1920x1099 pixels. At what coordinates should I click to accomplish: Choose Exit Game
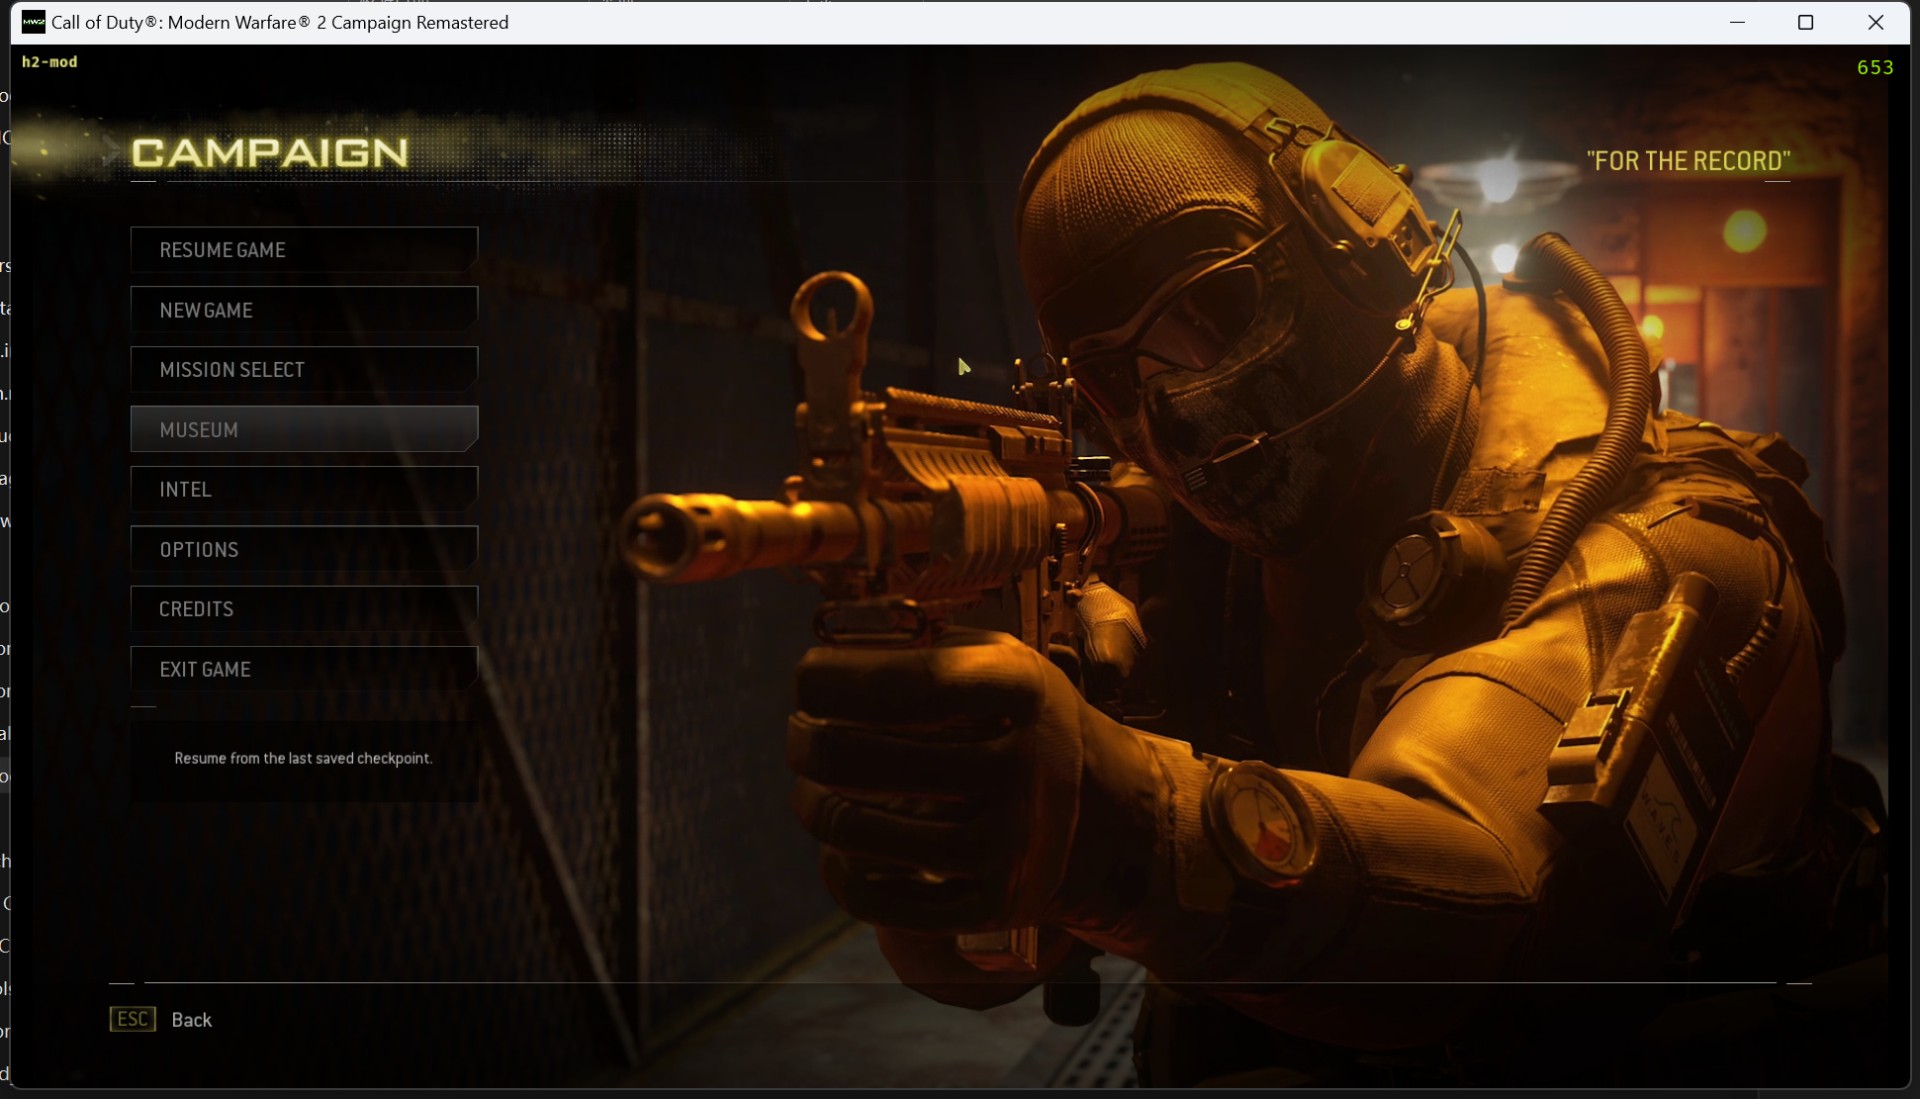click(304, 669)
